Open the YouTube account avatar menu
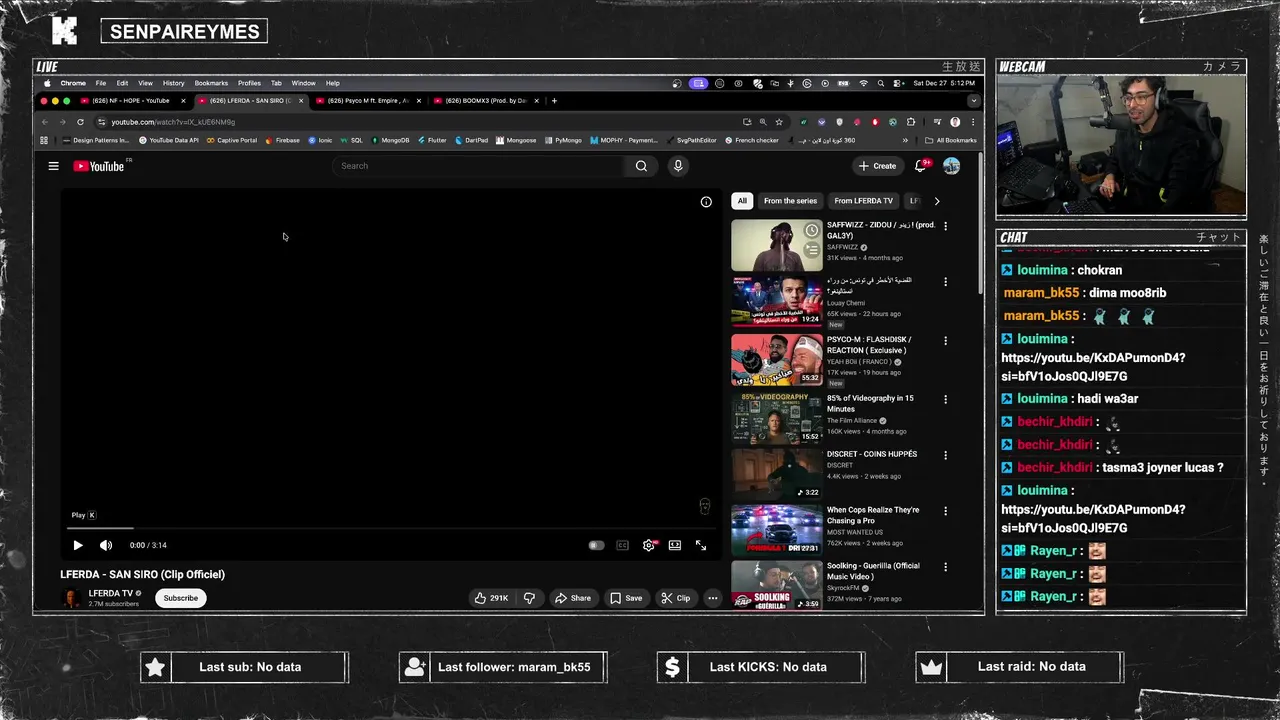Image resolution: width=1280 pixels, height=720 pixels. click(x=951, y=166)
